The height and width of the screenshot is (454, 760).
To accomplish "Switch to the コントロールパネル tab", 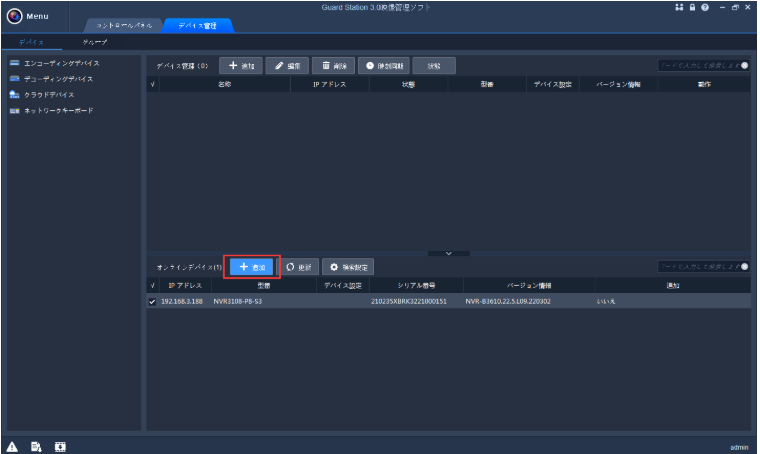I will (124, 25).
